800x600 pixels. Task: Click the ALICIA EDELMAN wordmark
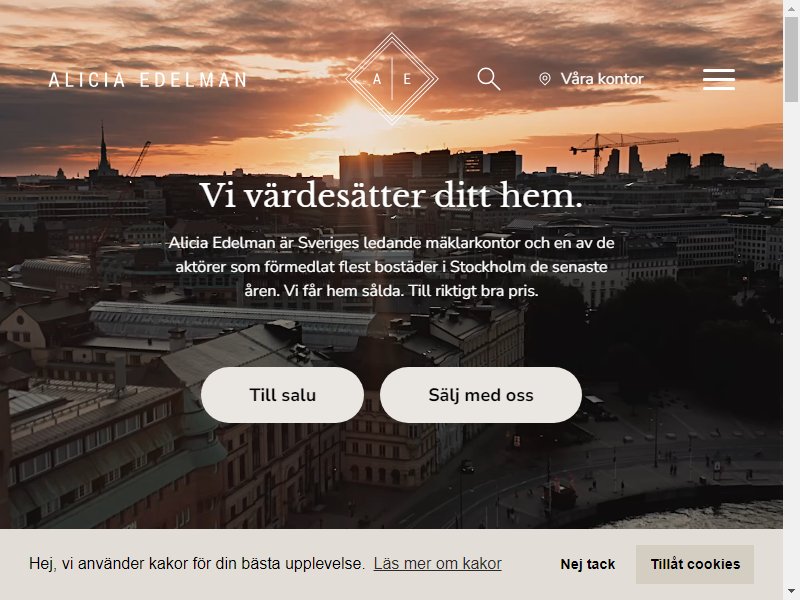[147, 80]
